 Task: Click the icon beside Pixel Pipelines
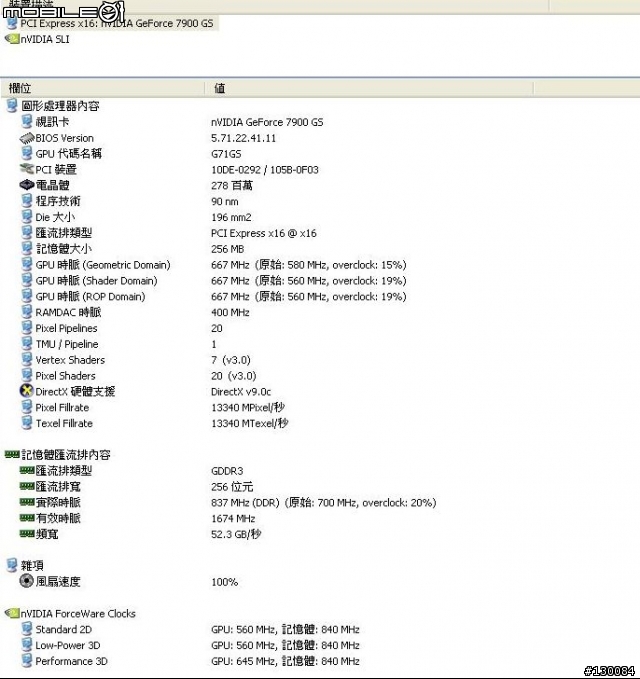[x=27, y=328]
